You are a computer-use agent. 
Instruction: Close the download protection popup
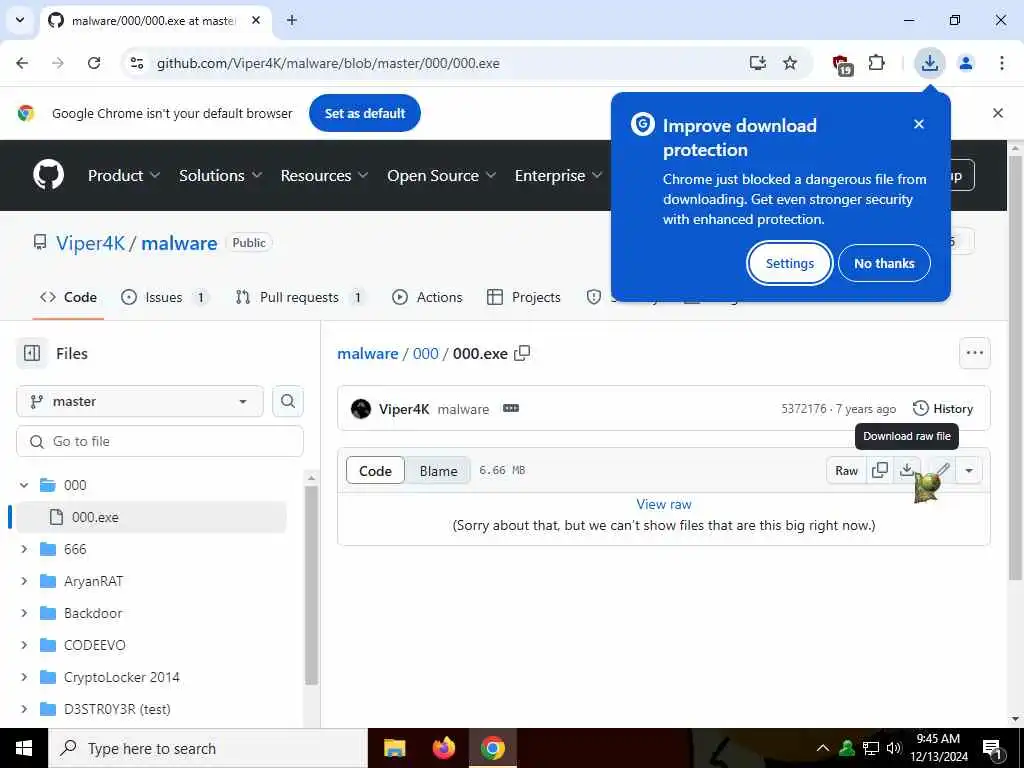point(919,124)
